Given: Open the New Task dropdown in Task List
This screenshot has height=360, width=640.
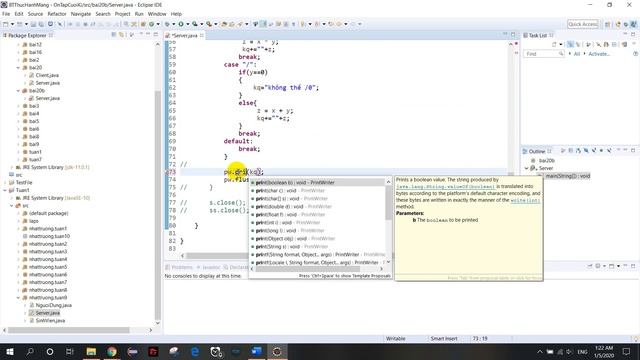Looking at the screenshot, I should tap(561, 44).
